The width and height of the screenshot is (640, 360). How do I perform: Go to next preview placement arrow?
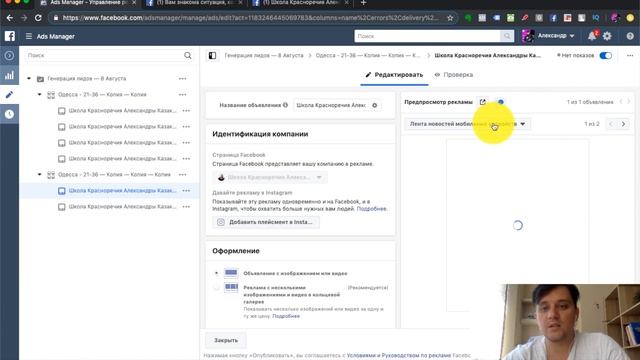(x=623, y=124)
